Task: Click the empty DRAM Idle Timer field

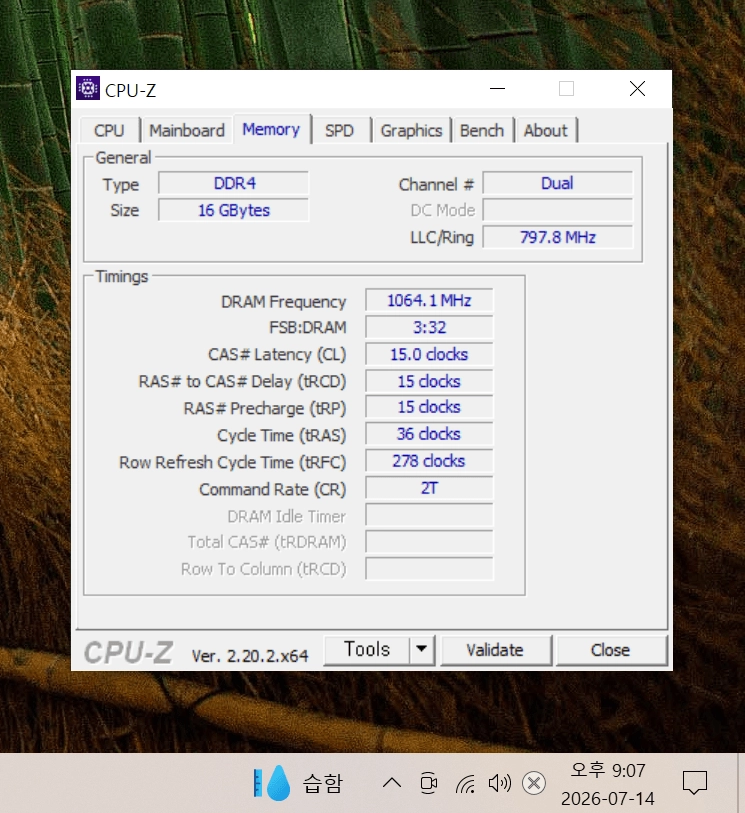Action: pyautogui.click(x=429, y=515)
